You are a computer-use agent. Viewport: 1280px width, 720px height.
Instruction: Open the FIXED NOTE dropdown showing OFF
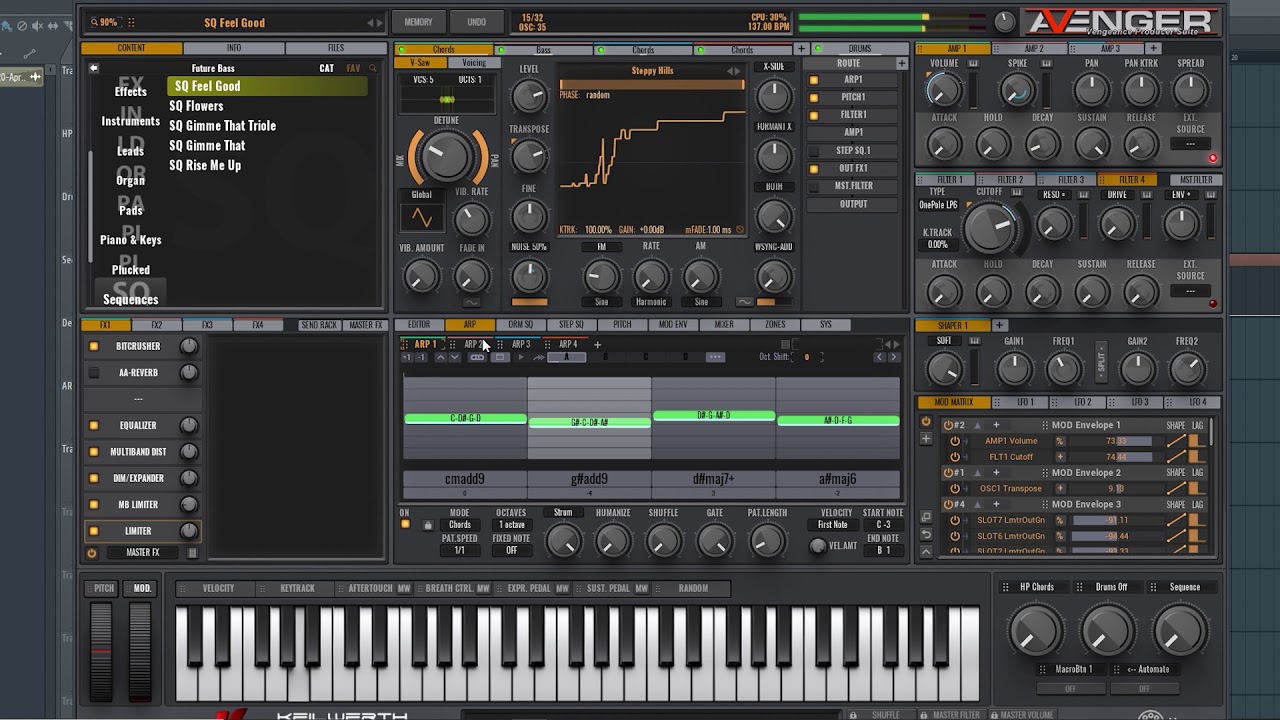[512, 550]
